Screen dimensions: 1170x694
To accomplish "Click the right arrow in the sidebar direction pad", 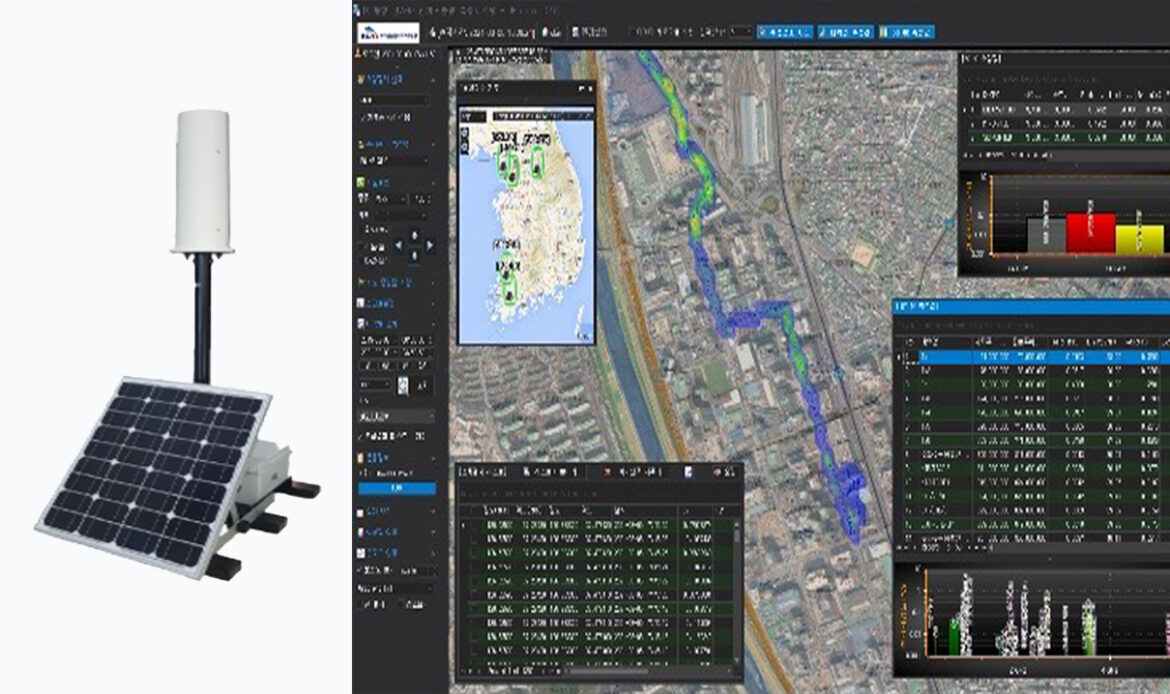I will click(430, 245).
